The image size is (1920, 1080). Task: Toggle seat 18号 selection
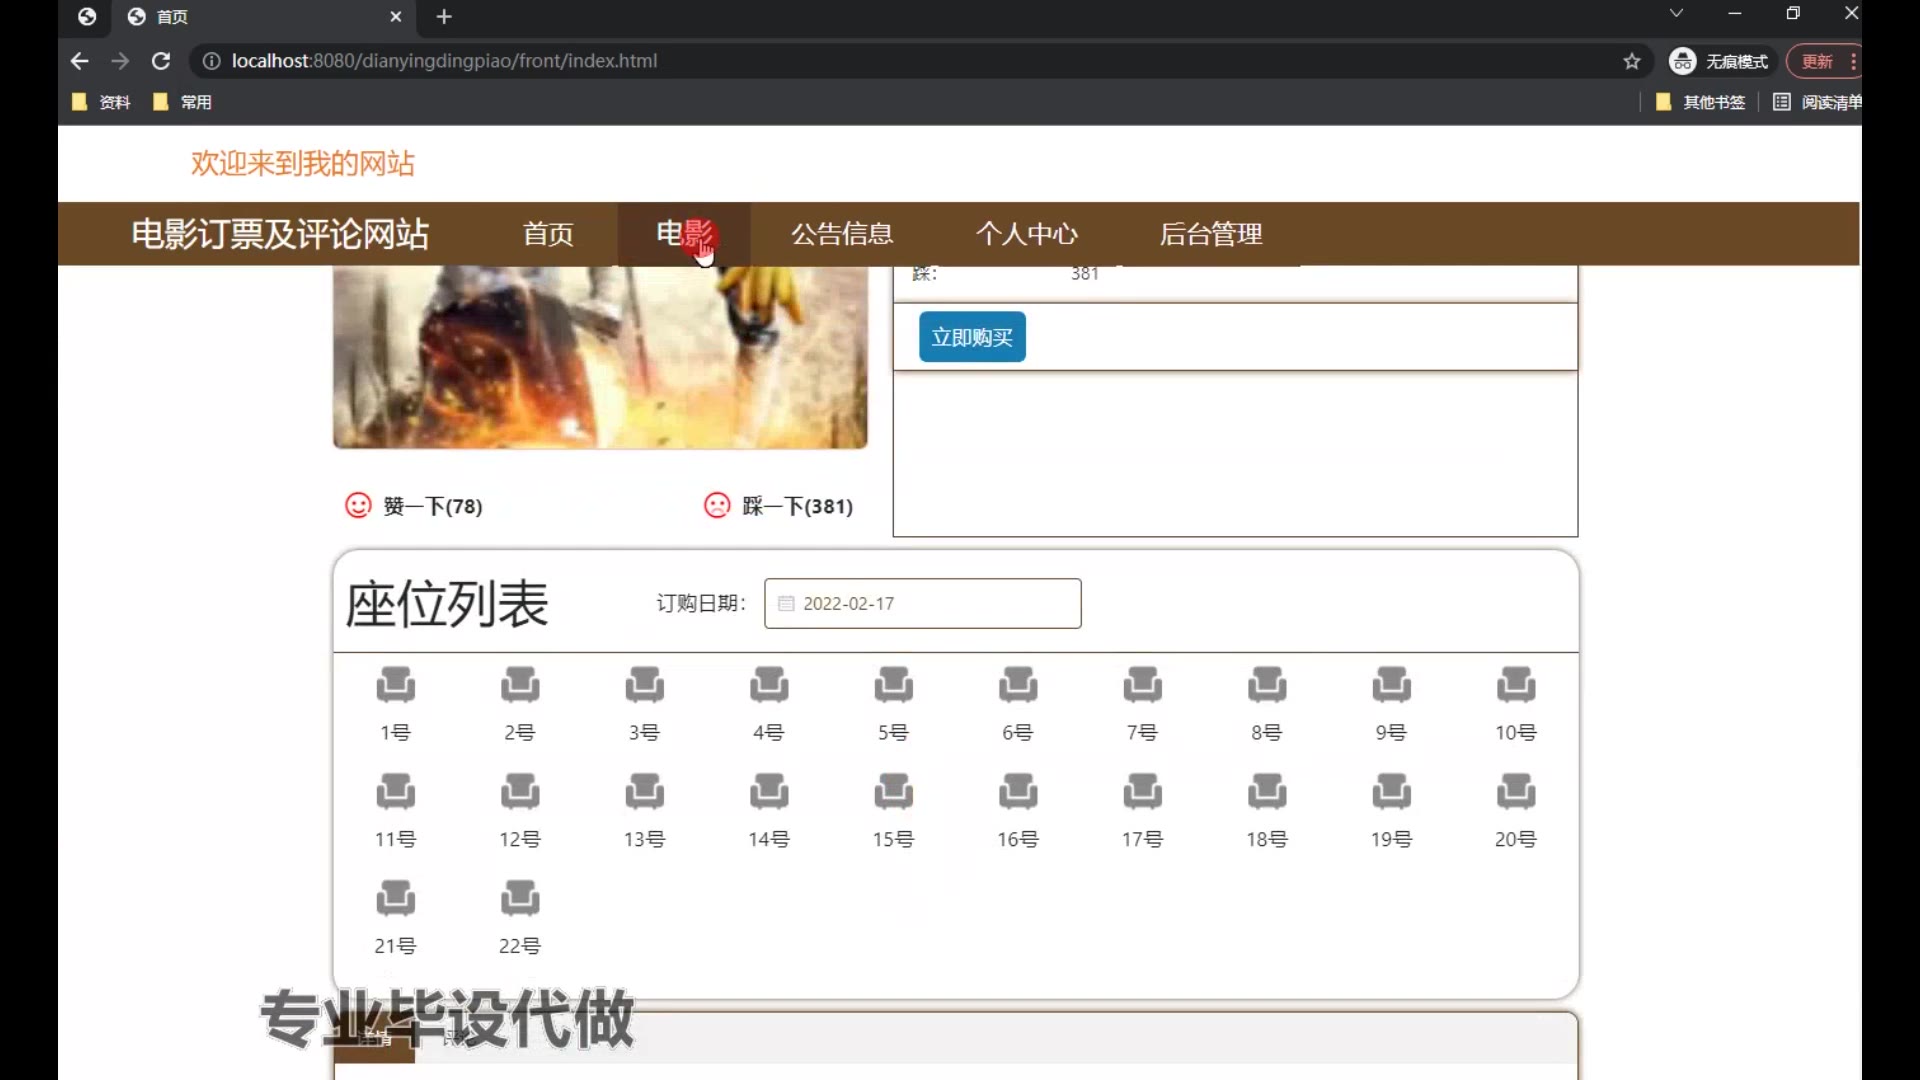tap(1266, 792)
